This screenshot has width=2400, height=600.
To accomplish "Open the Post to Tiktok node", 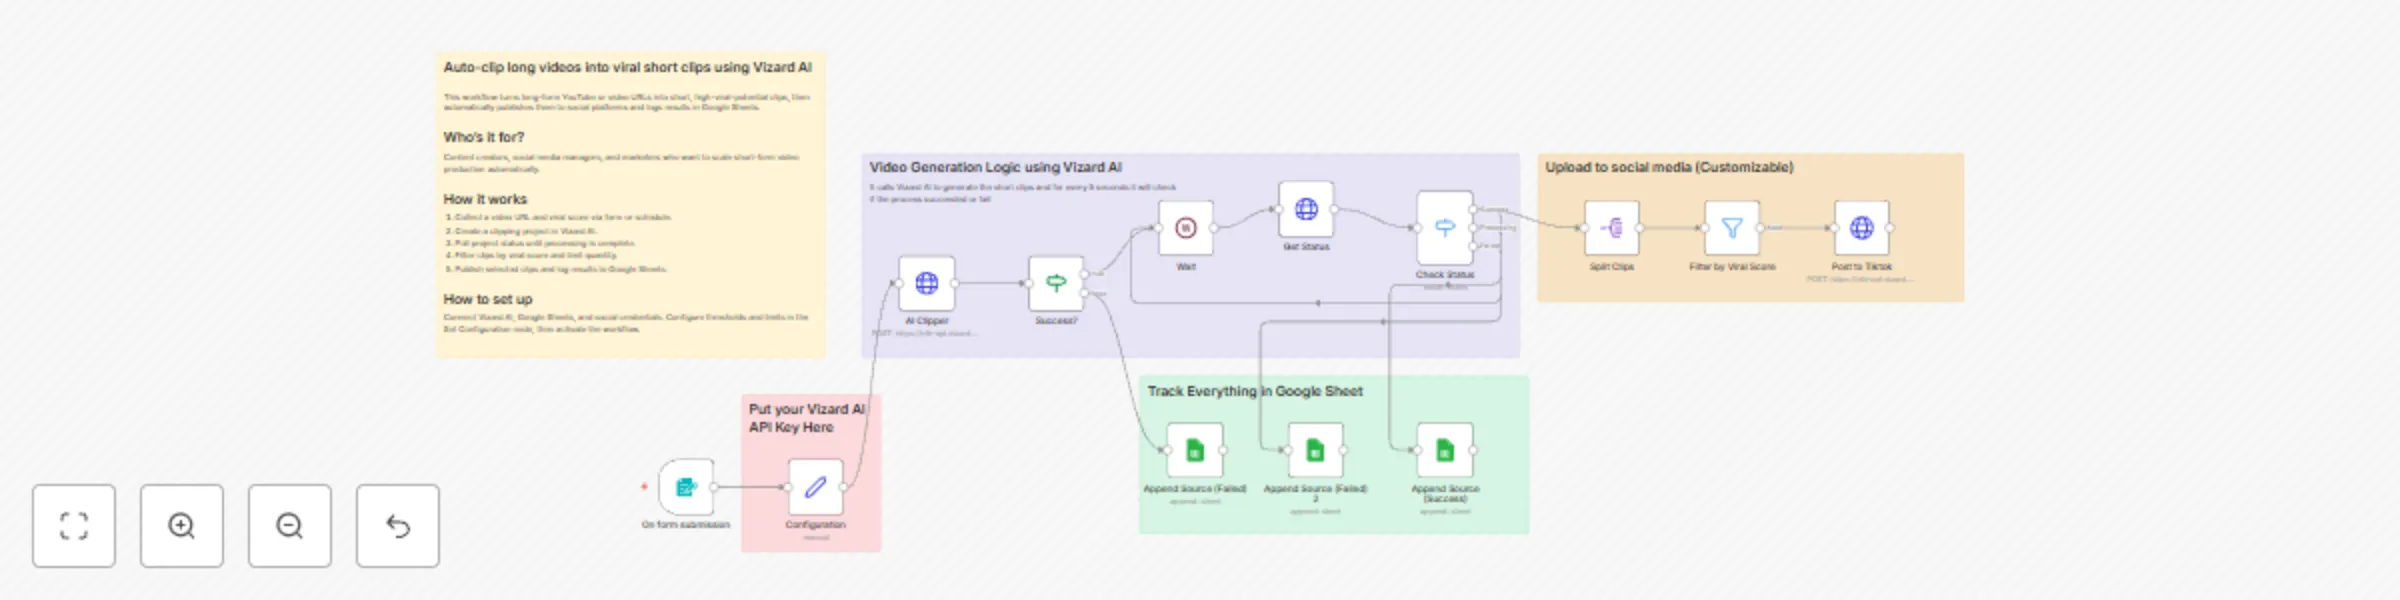I will 1862,228.
